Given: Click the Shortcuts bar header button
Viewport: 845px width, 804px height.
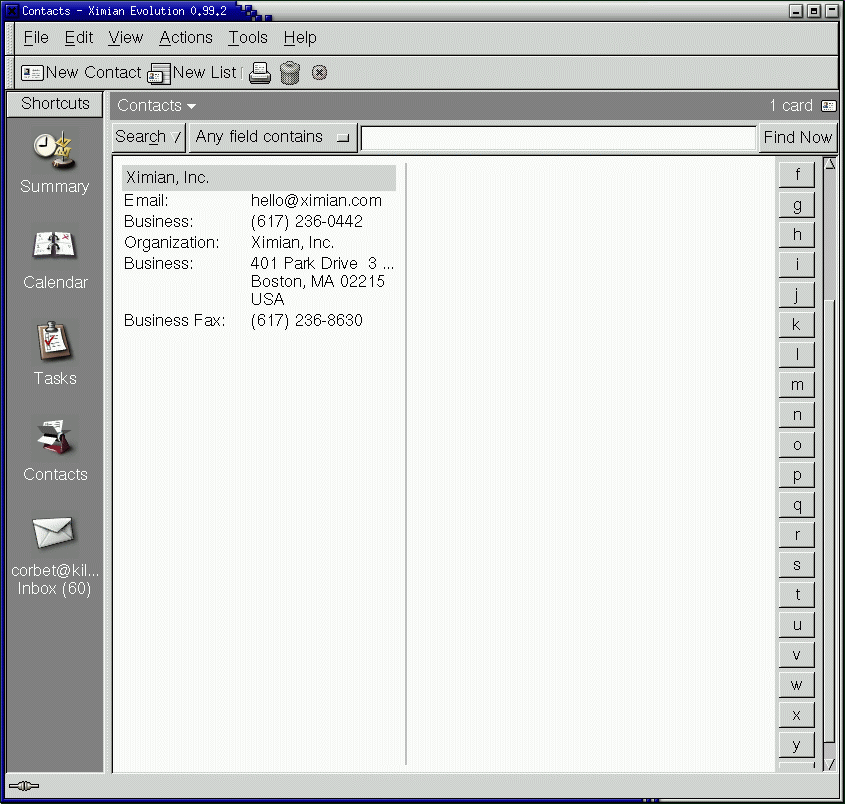Looking at the screenshot, I should (55, 104).
